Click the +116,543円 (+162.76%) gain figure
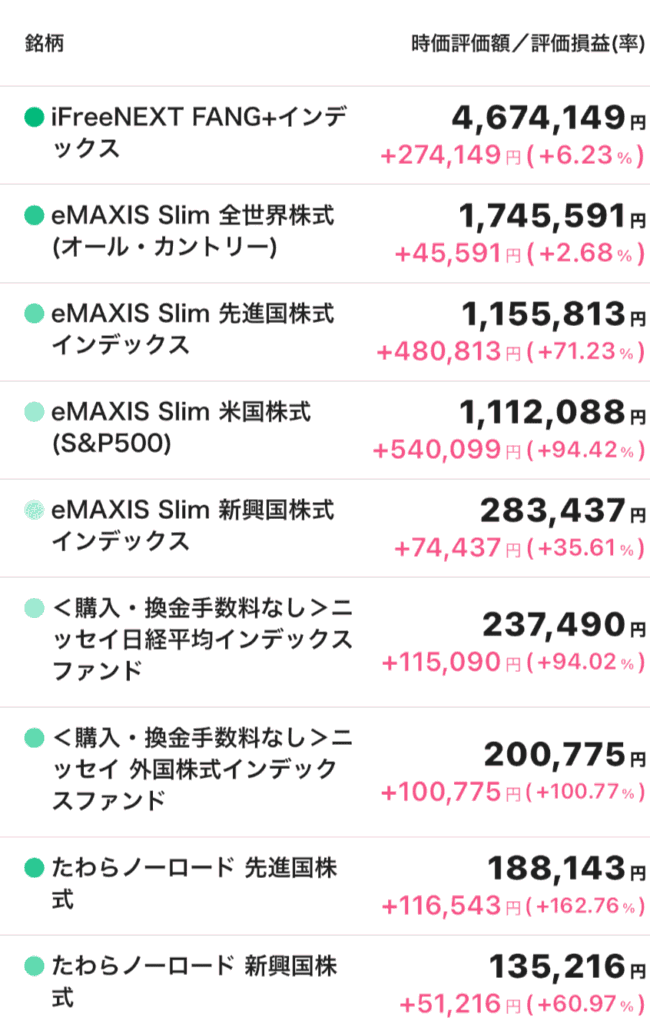The image size is (650, 1024). point(513,906)
